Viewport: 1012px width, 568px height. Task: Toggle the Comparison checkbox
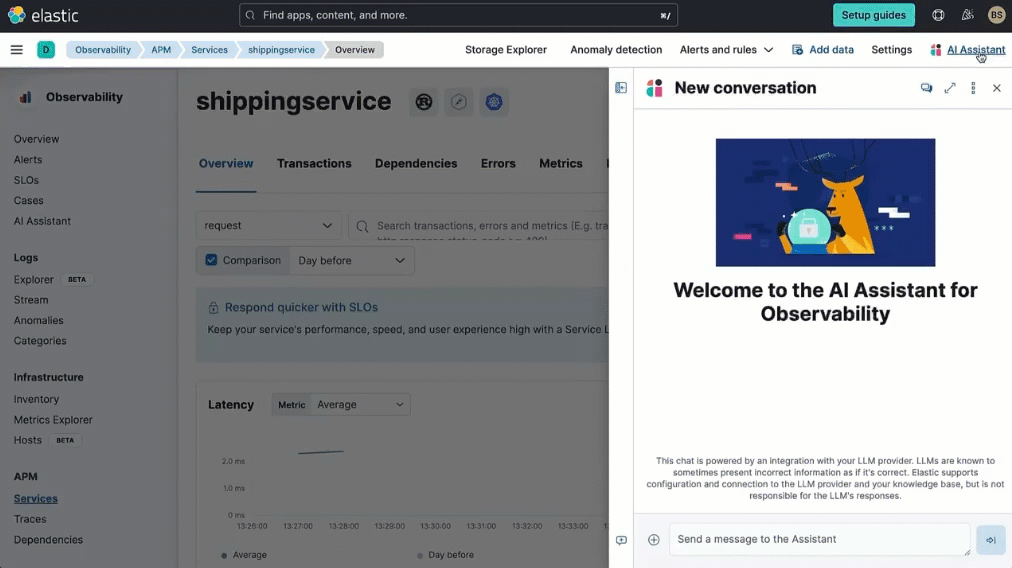[x=211, y=260]
